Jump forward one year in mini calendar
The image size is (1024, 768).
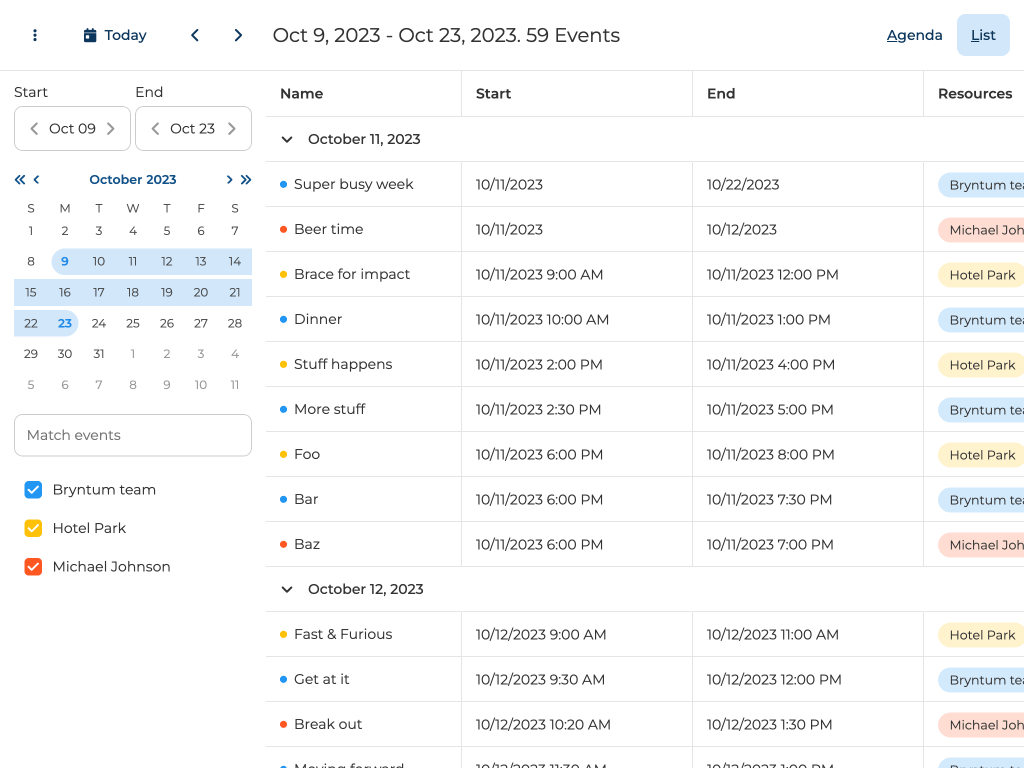click(x=246, y=180)
